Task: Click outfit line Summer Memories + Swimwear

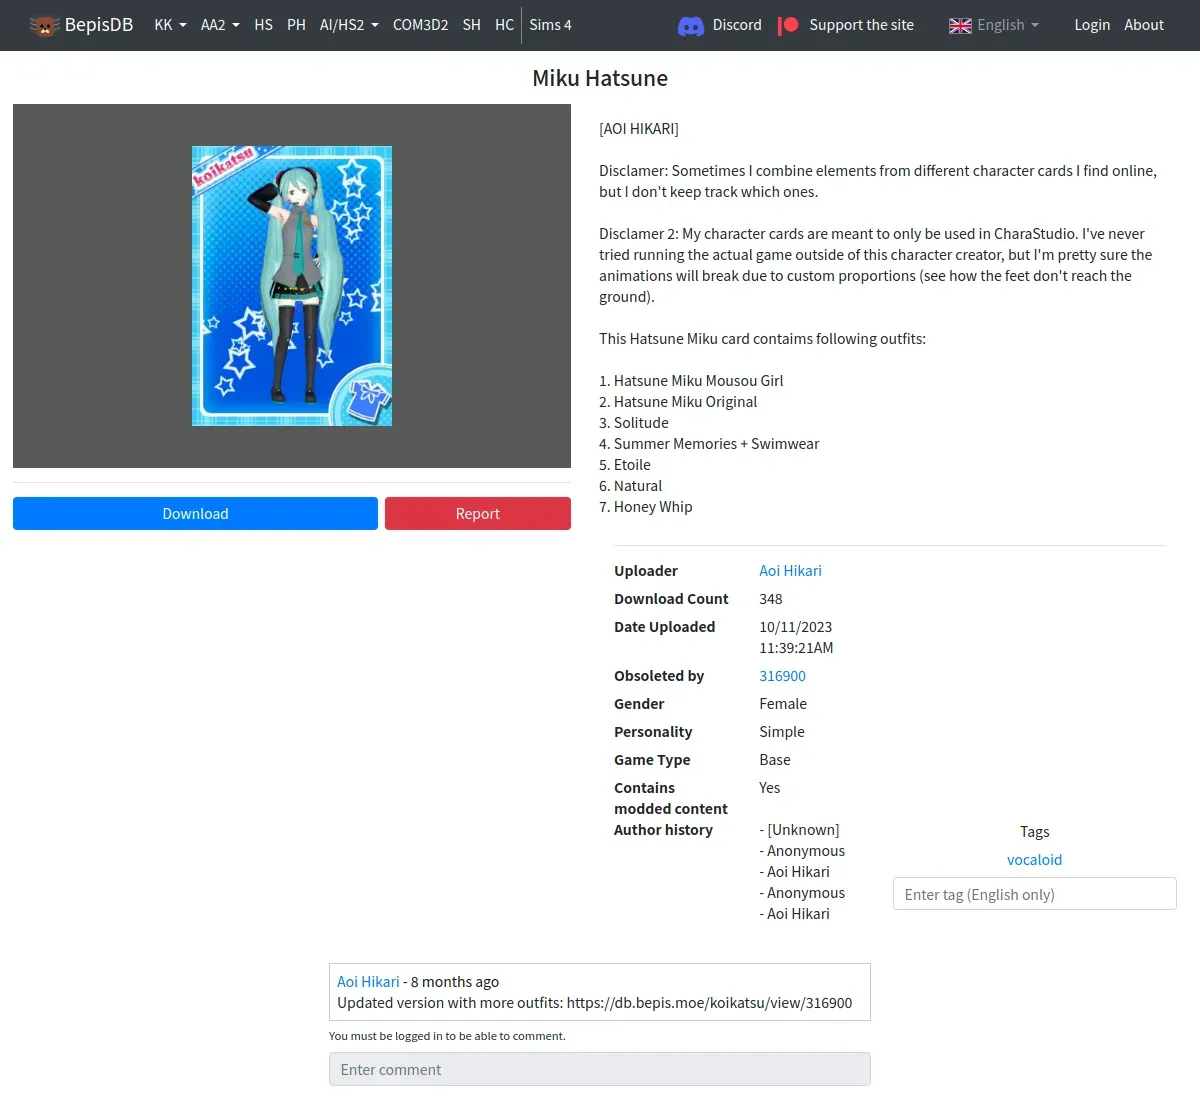Action: [709, 444]
